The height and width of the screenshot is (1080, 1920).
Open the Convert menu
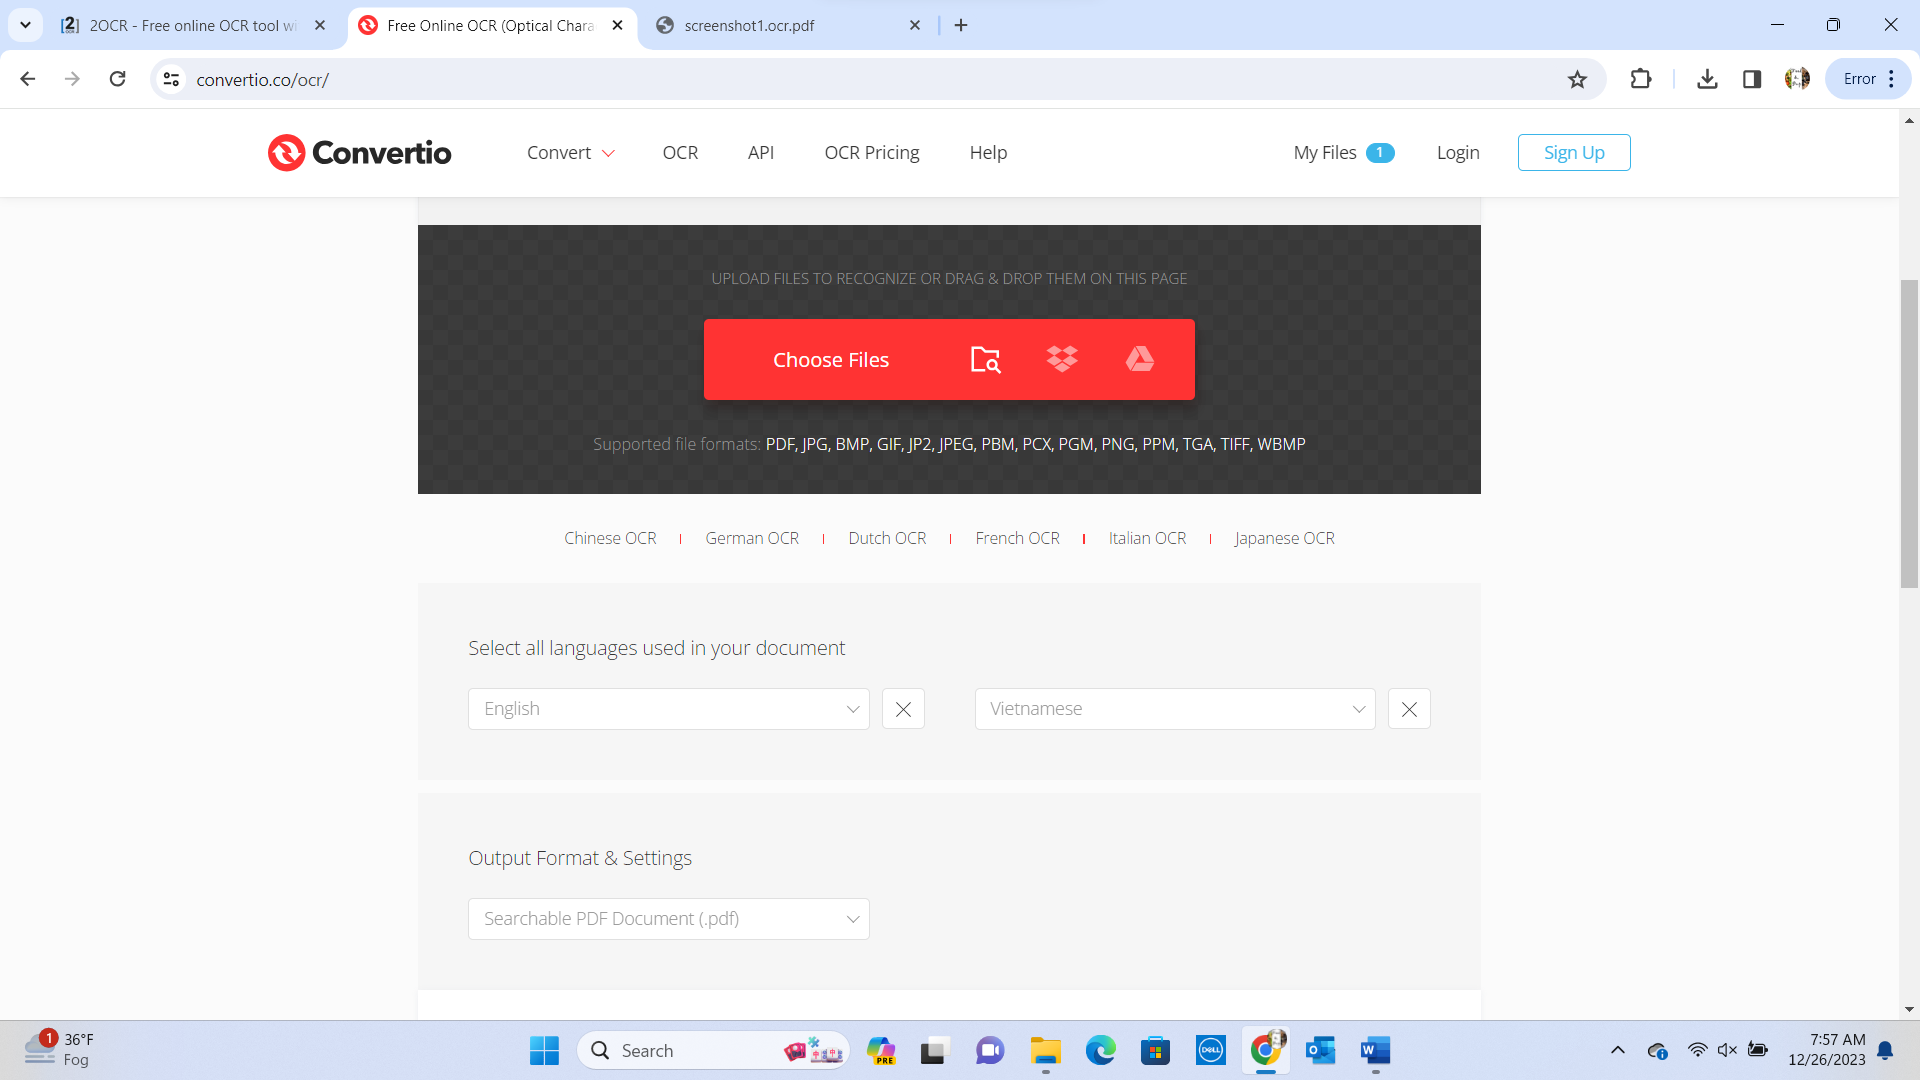pyautogui.click(x=569, y=152)
